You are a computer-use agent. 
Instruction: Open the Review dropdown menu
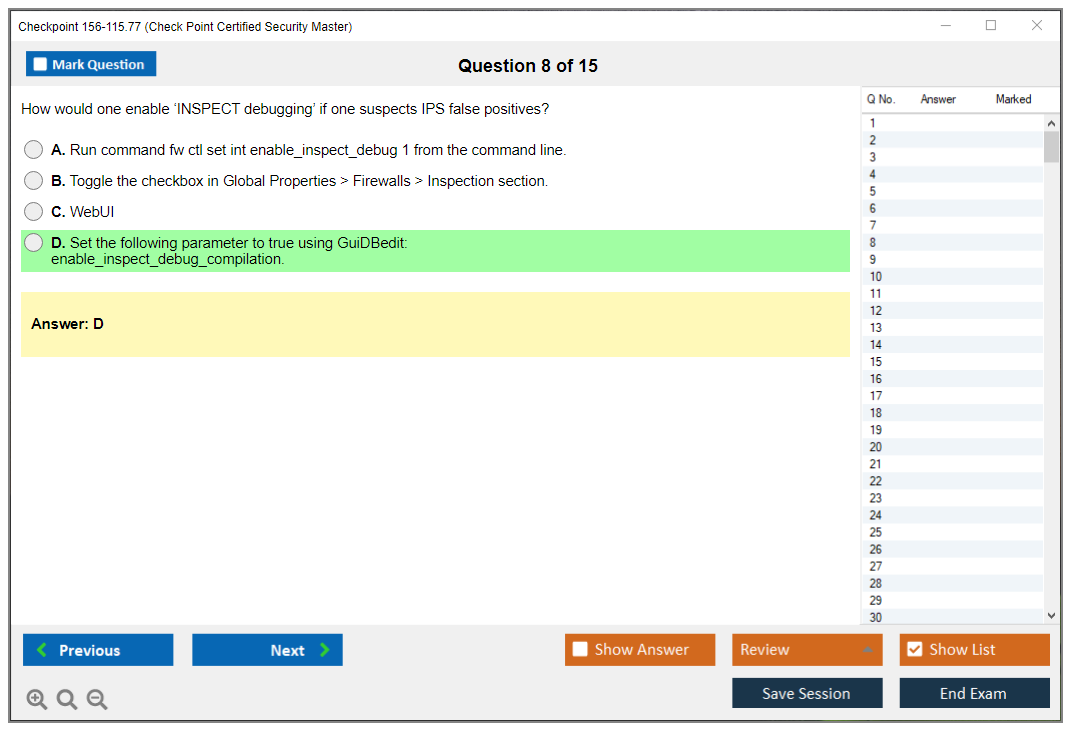pyautogui.click(x=806, y=650)
